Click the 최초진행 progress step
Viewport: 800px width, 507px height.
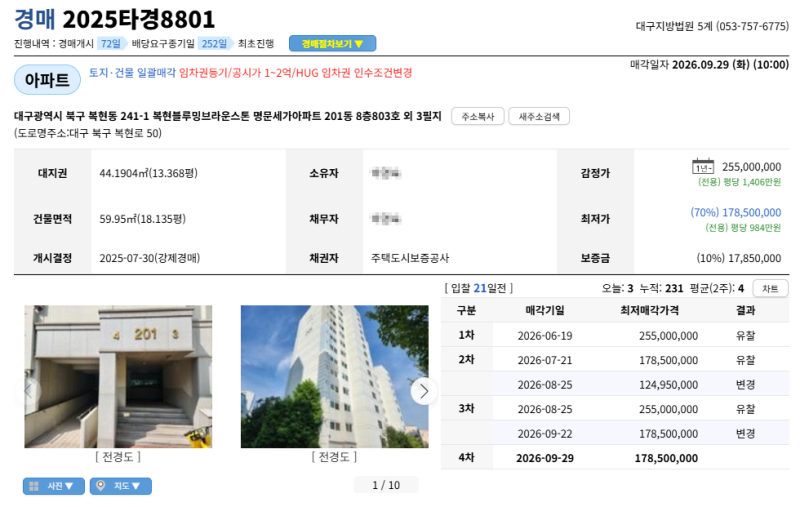tap(256, 44)
